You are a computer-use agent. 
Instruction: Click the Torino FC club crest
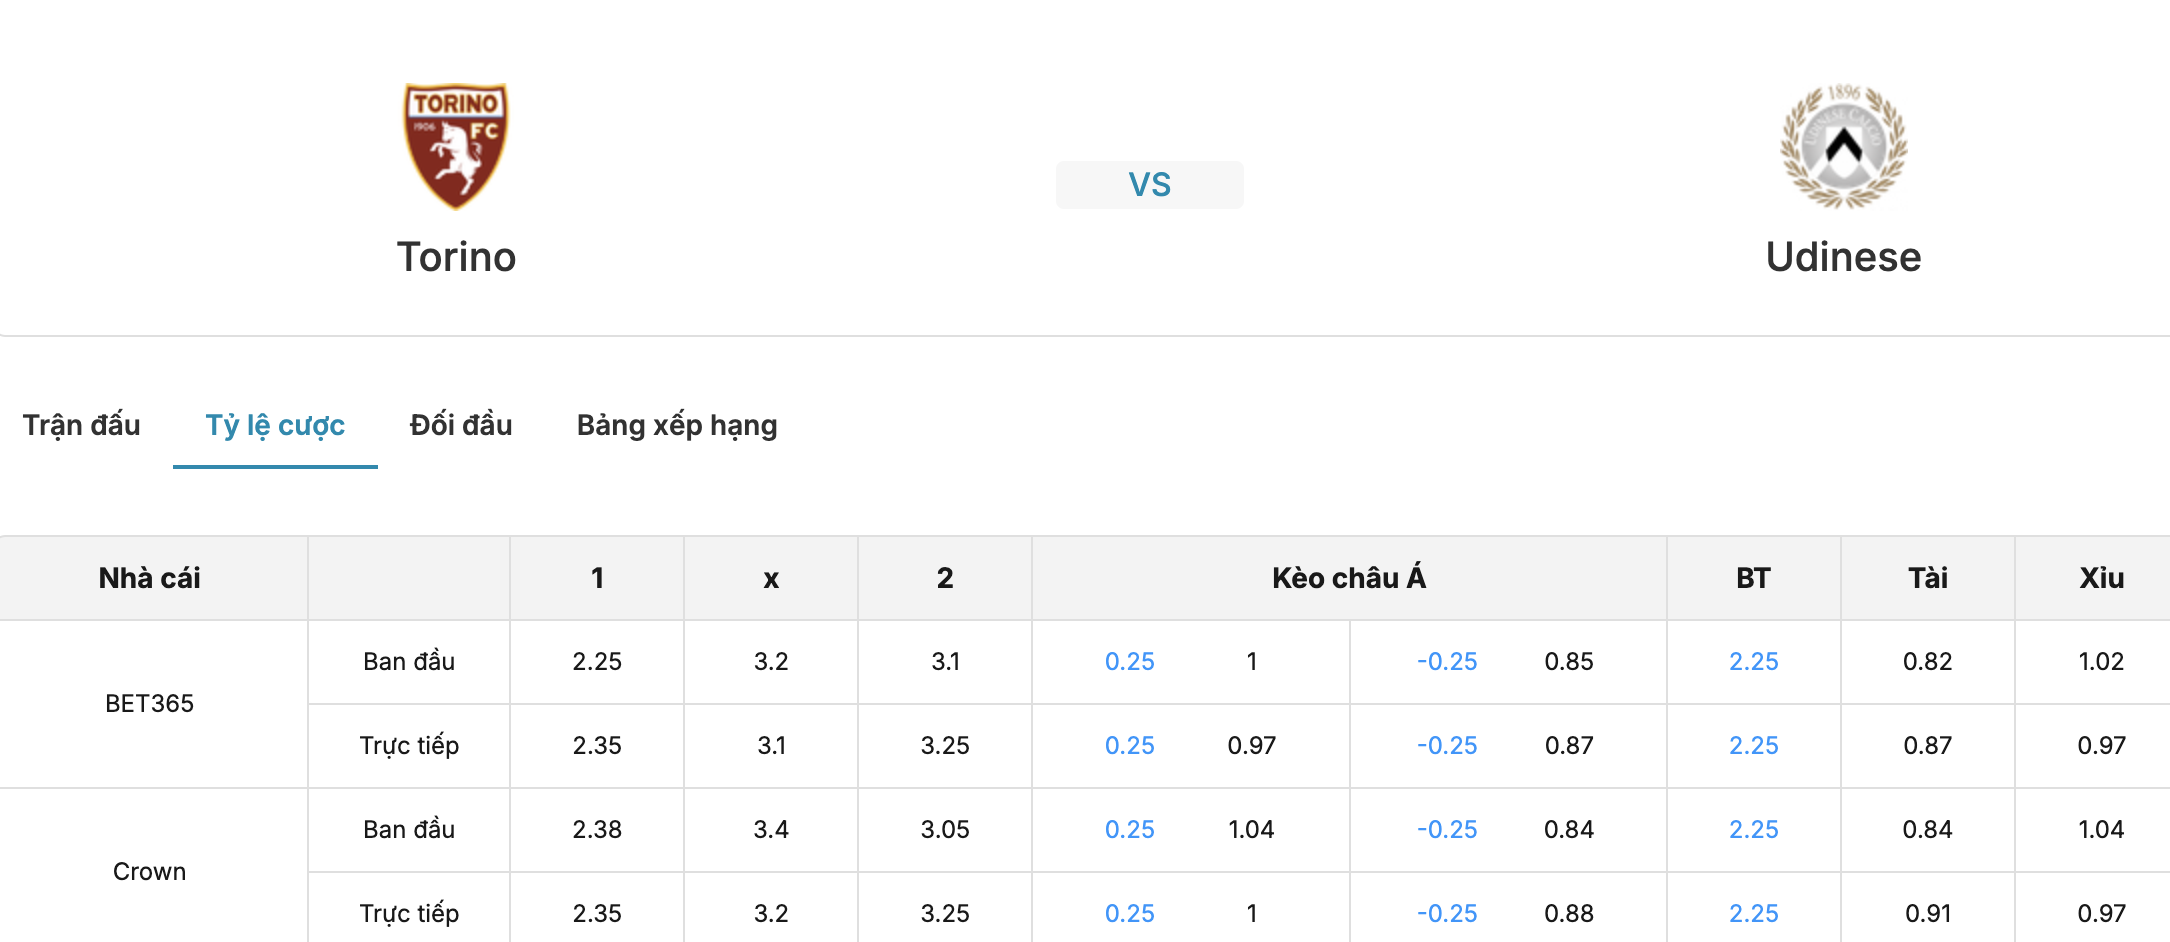456,146
